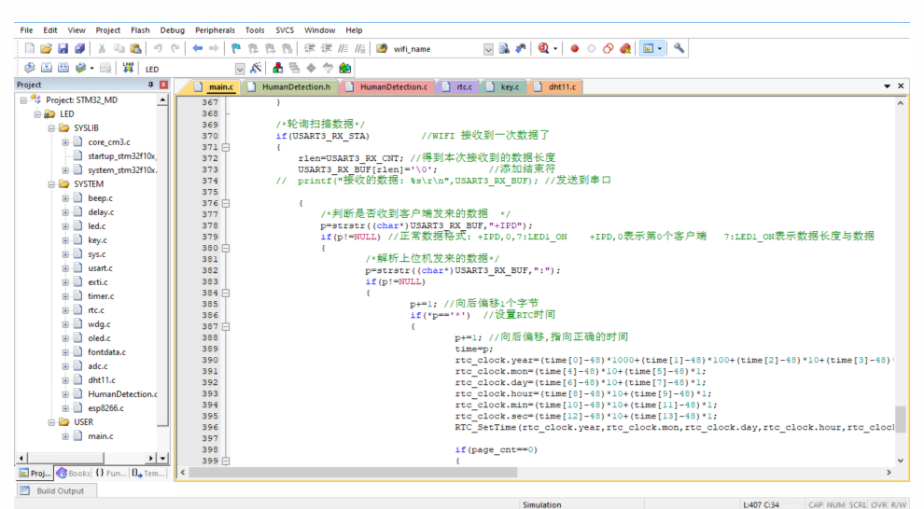Open the wifi_name find dropdown
This screenshot has width=924, height=509.
(489, 49)
